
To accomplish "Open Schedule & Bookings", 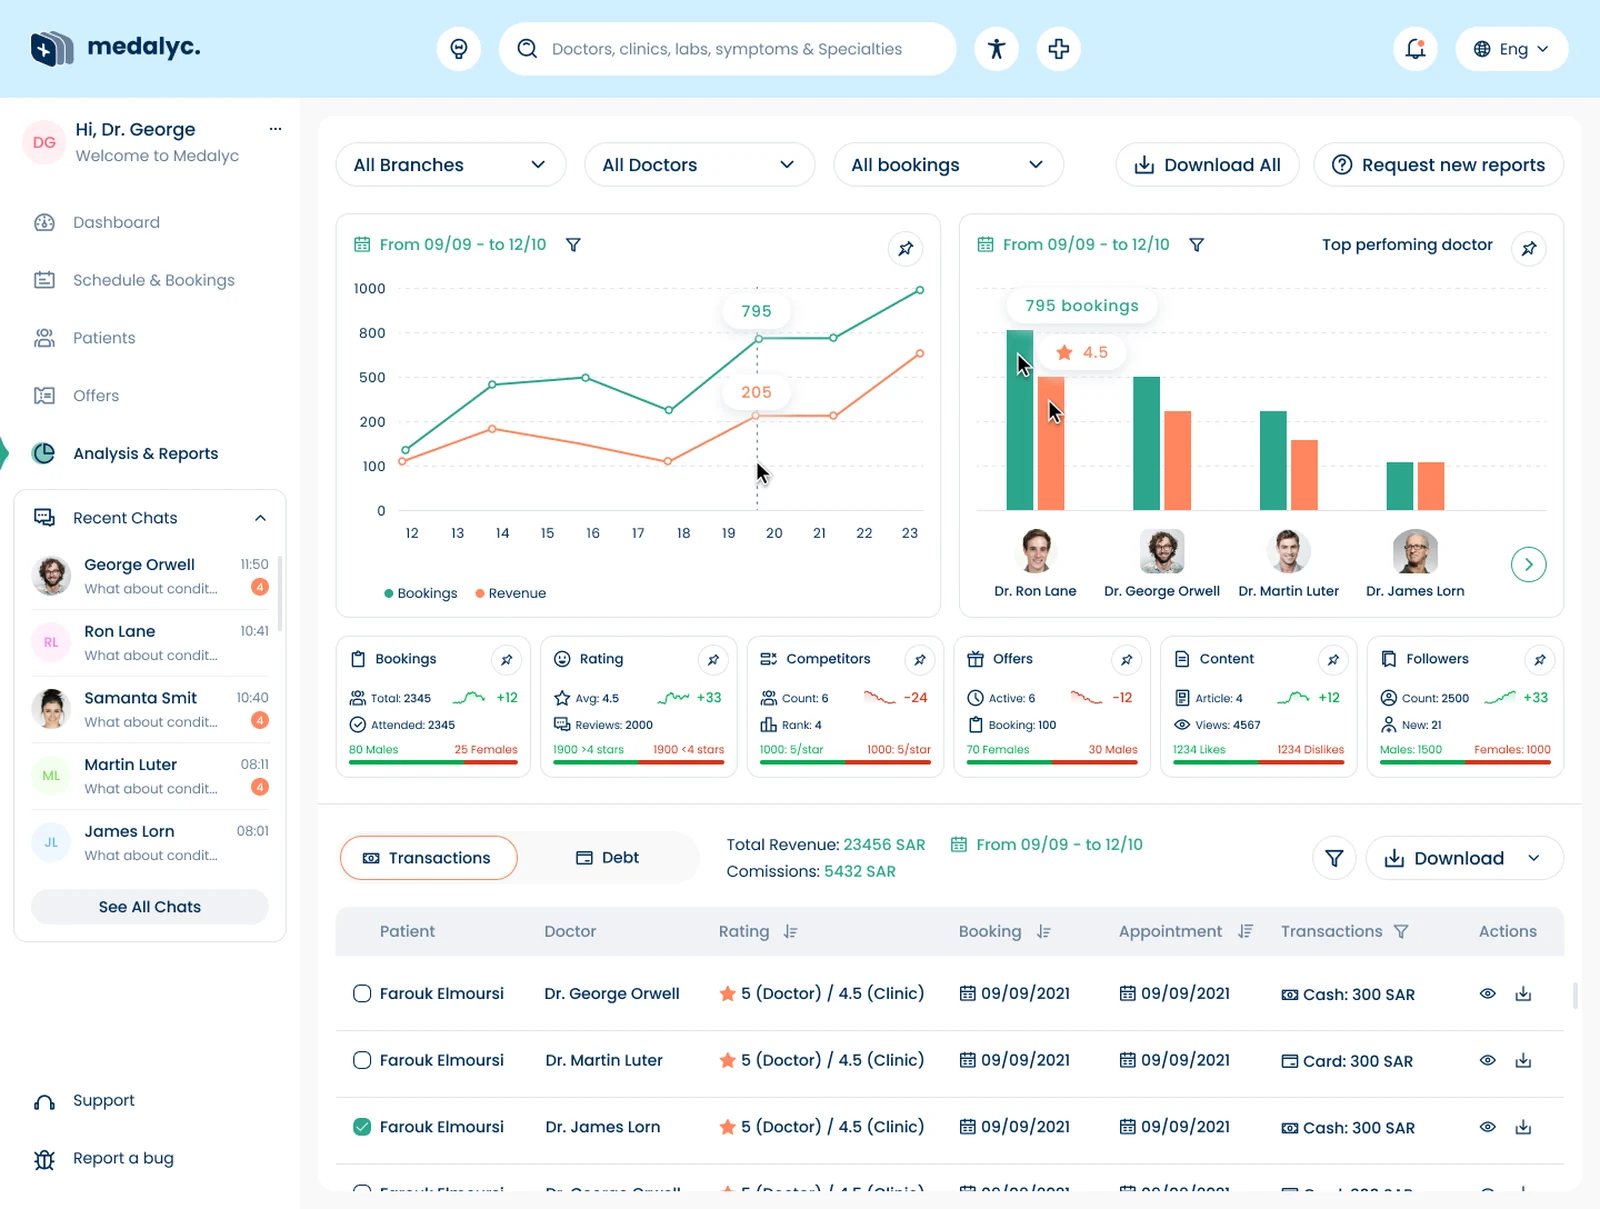I will 134,281.
